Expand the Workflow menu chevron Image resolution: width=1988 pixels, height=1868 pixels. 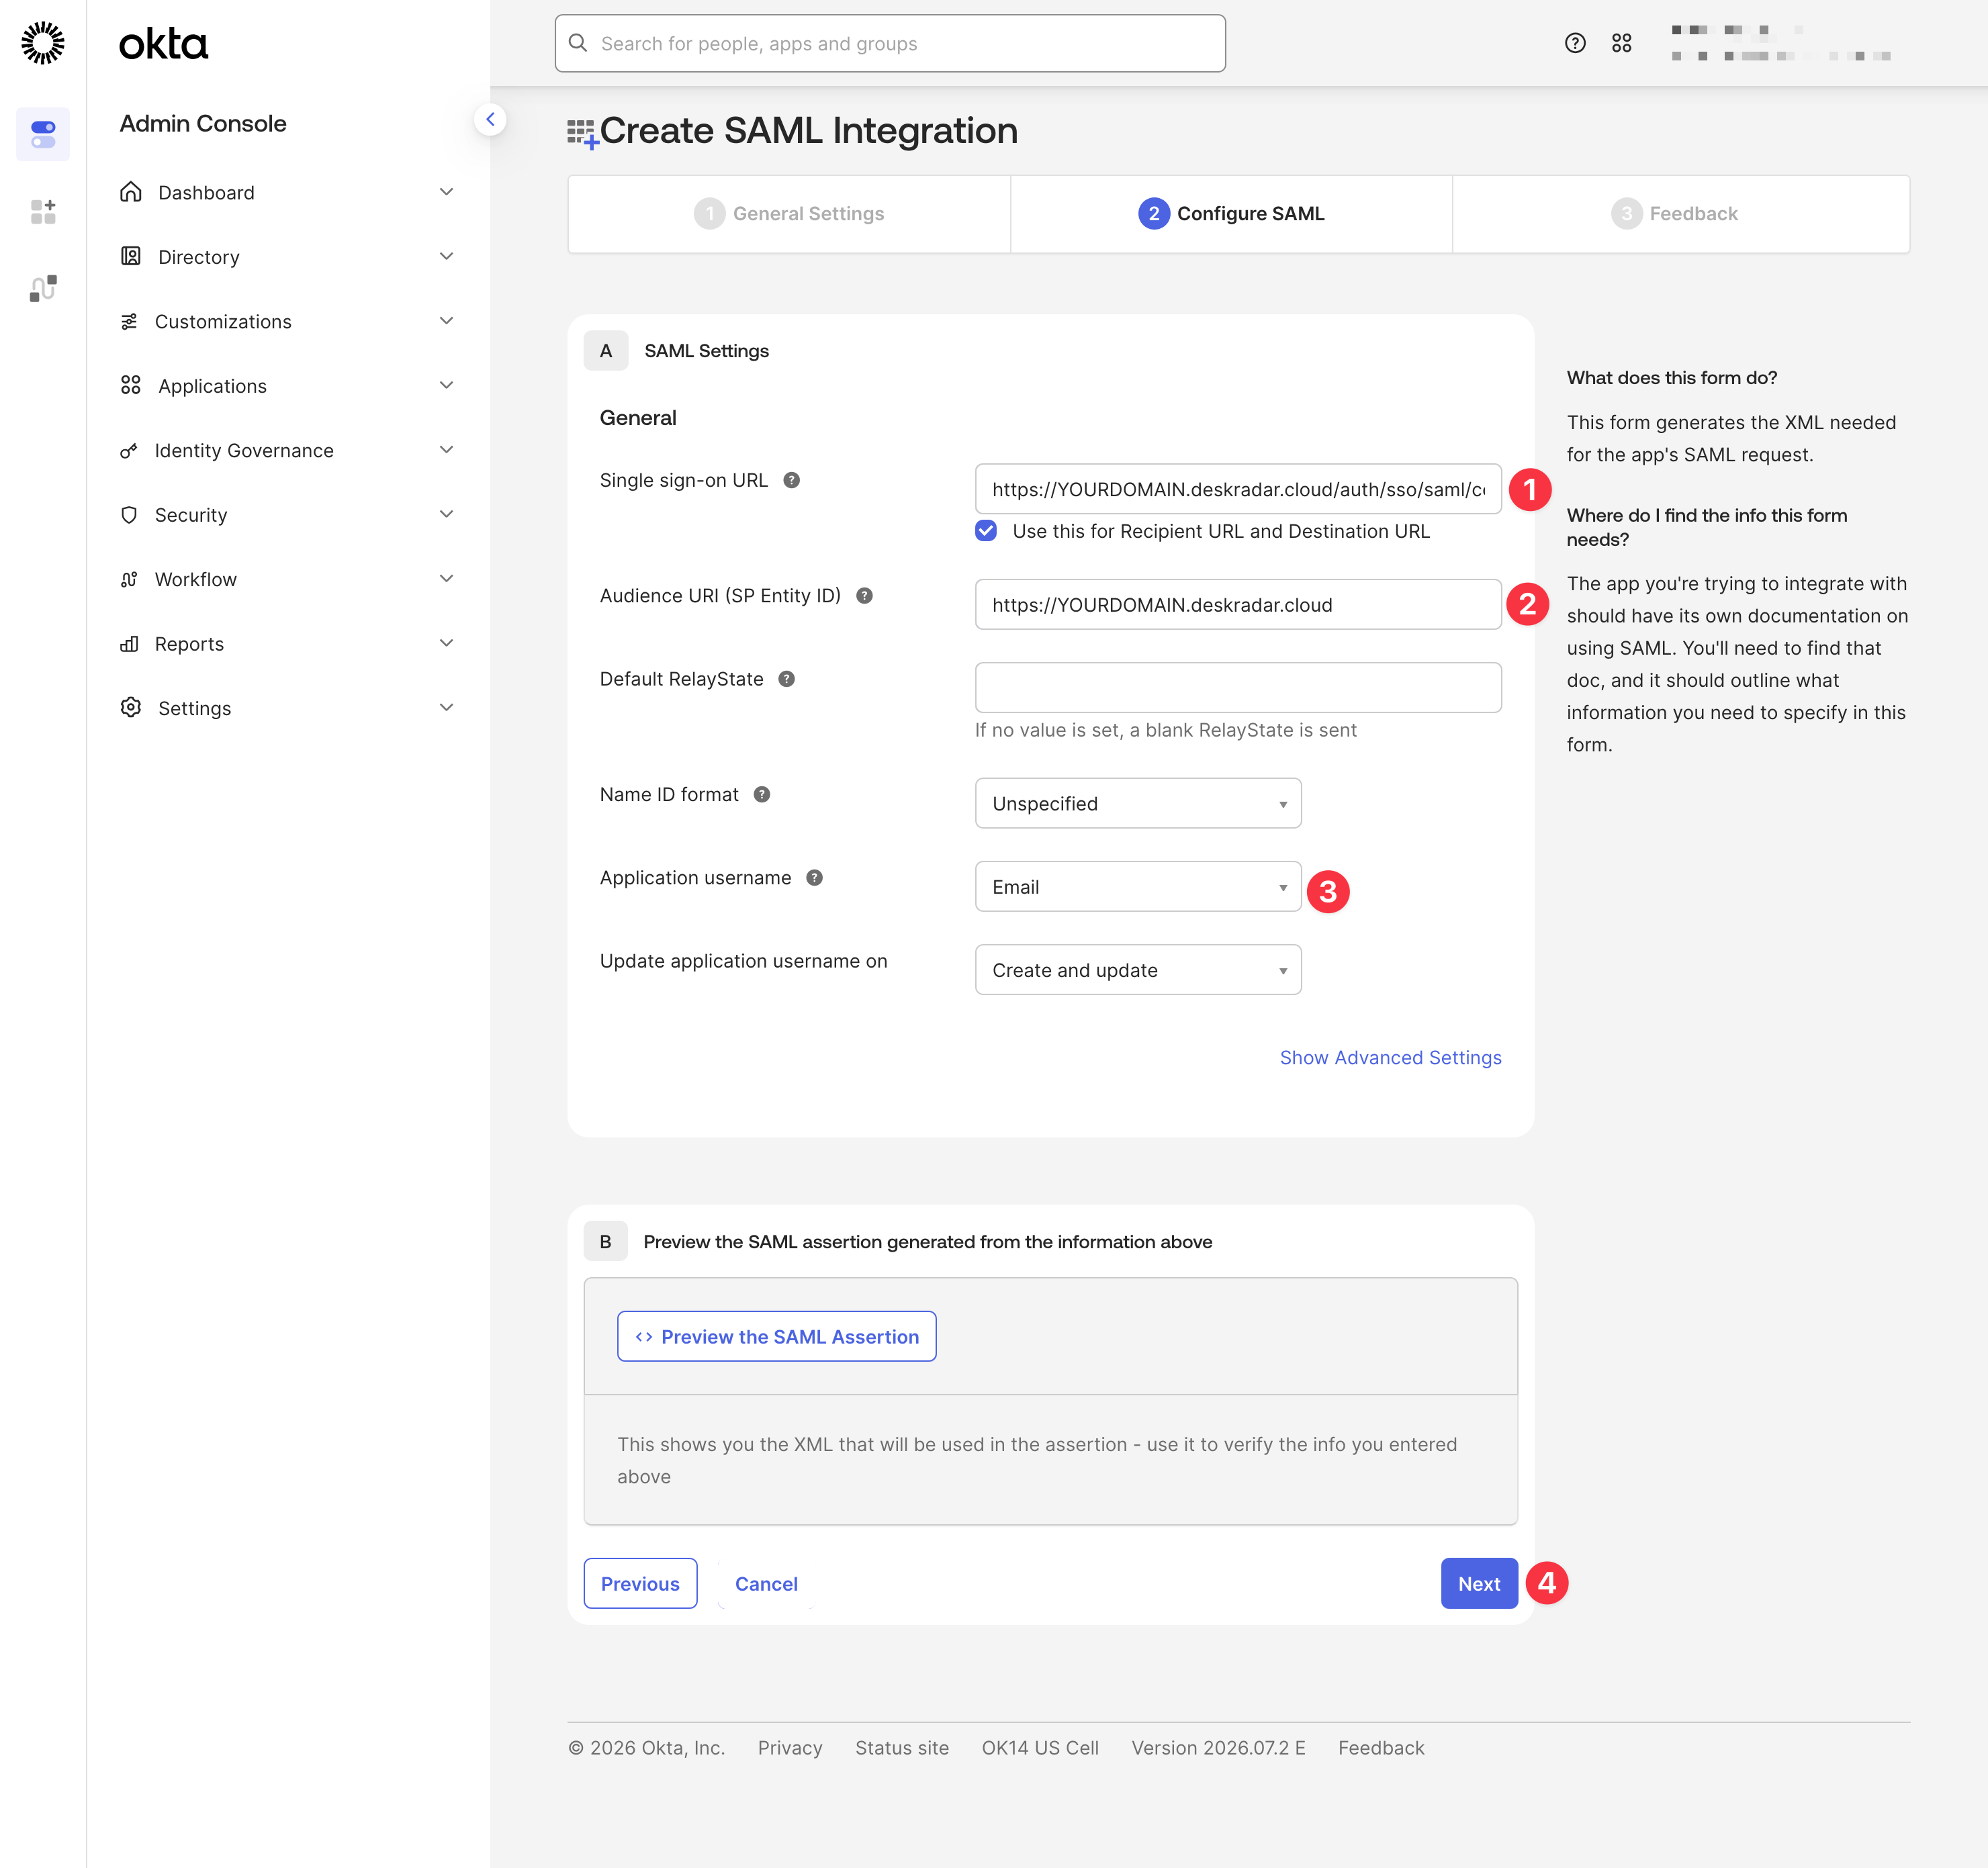pyautogui.click(x=446, y=579)
